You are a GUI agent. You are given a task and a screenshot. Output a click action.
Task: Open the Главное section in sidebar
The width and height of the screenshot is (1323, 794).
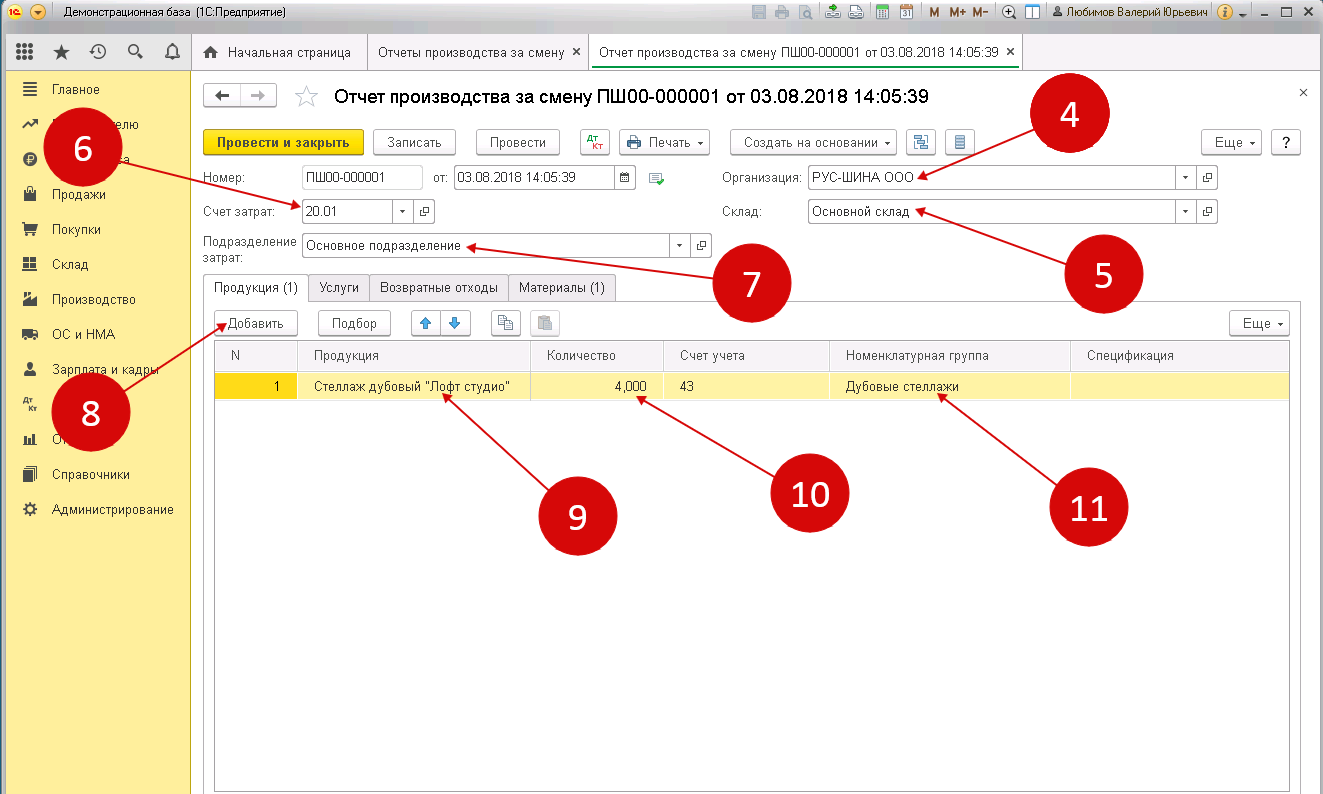(97, 90)
